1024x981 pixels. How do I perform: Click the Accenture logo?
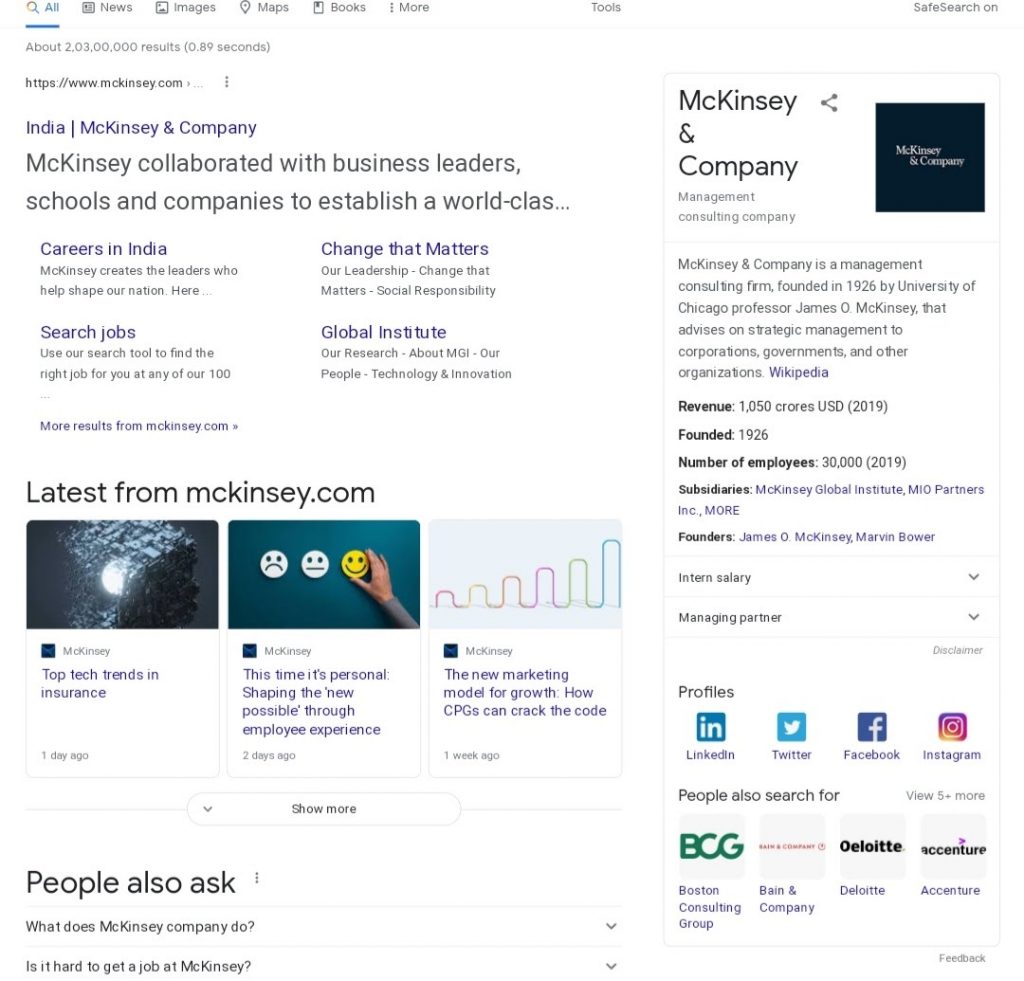click(953, 846)
